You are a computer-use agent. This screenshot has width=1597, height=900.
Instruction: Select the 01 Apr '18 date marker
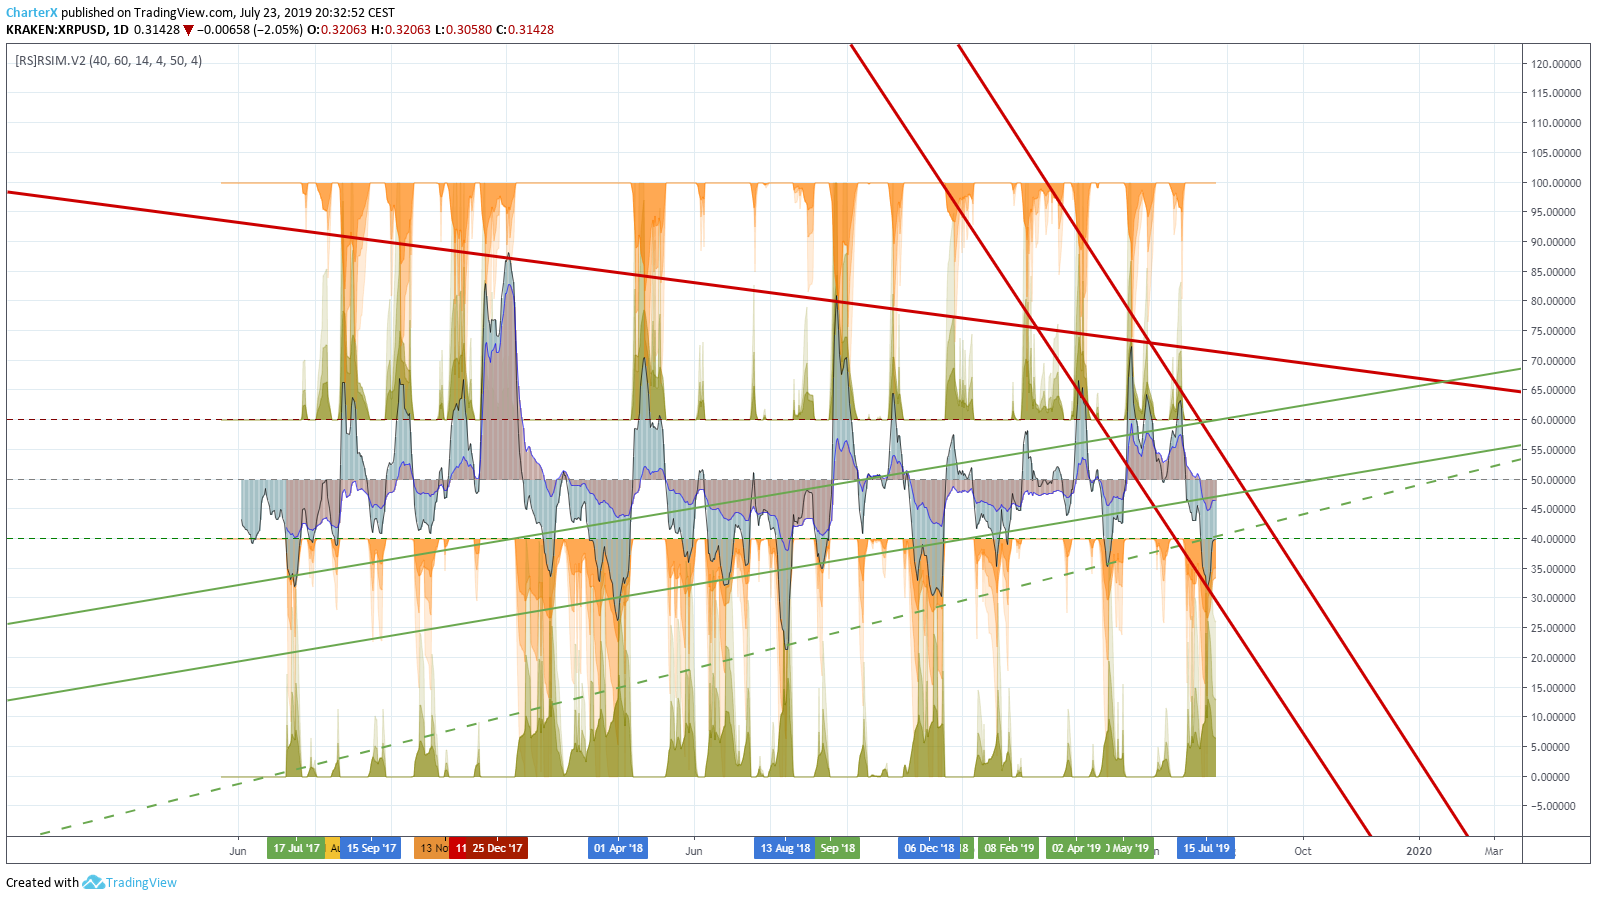pos(618,848)
